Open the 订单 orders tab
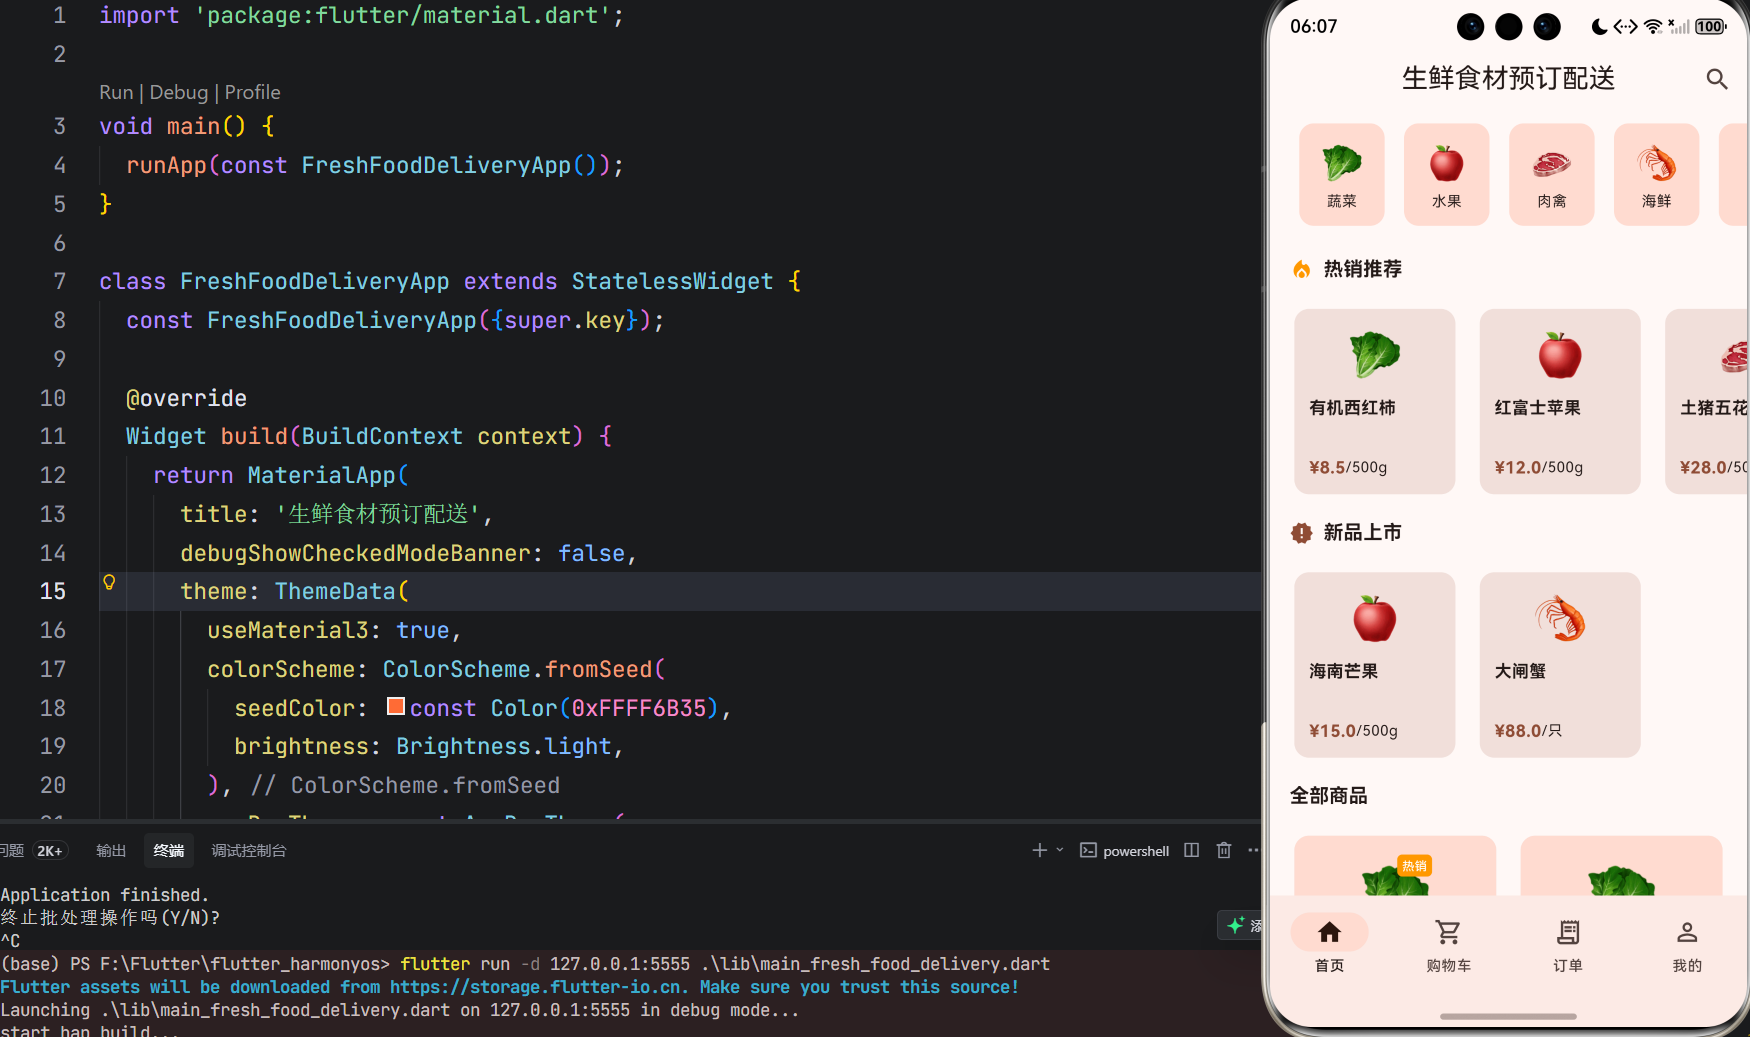Screen dimensions: 1750x1037 (1567, 945)
